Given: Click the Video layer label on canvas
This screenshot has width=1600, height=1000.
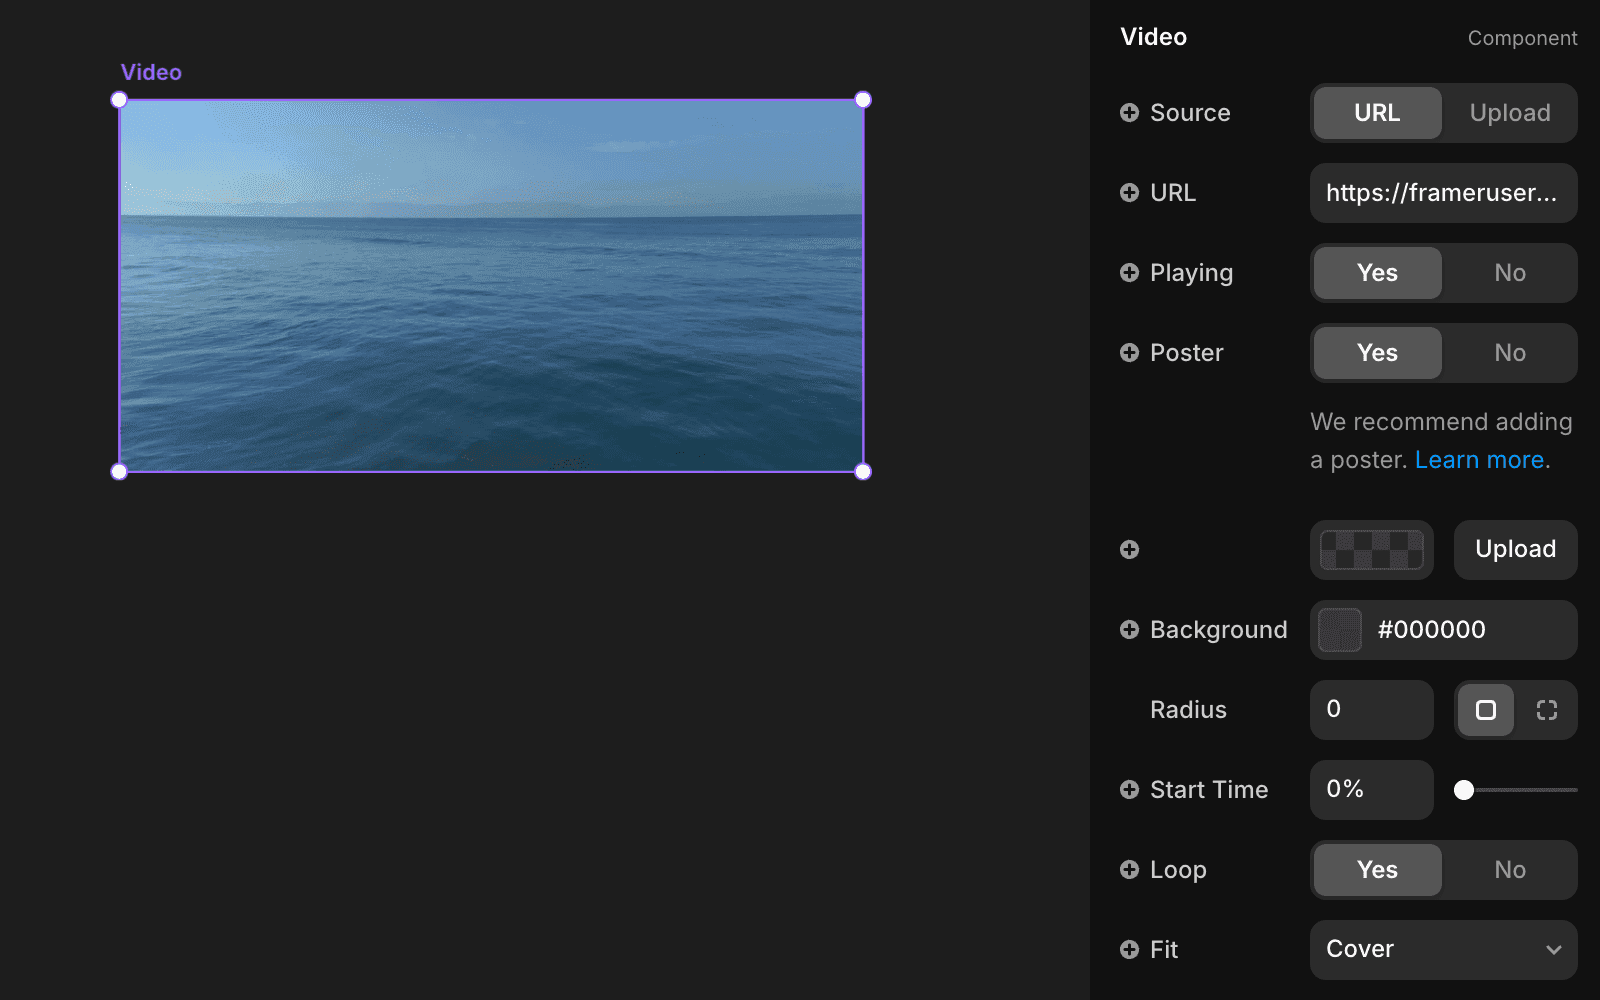Looking at the screenshot, I should [x=151, y=72].
